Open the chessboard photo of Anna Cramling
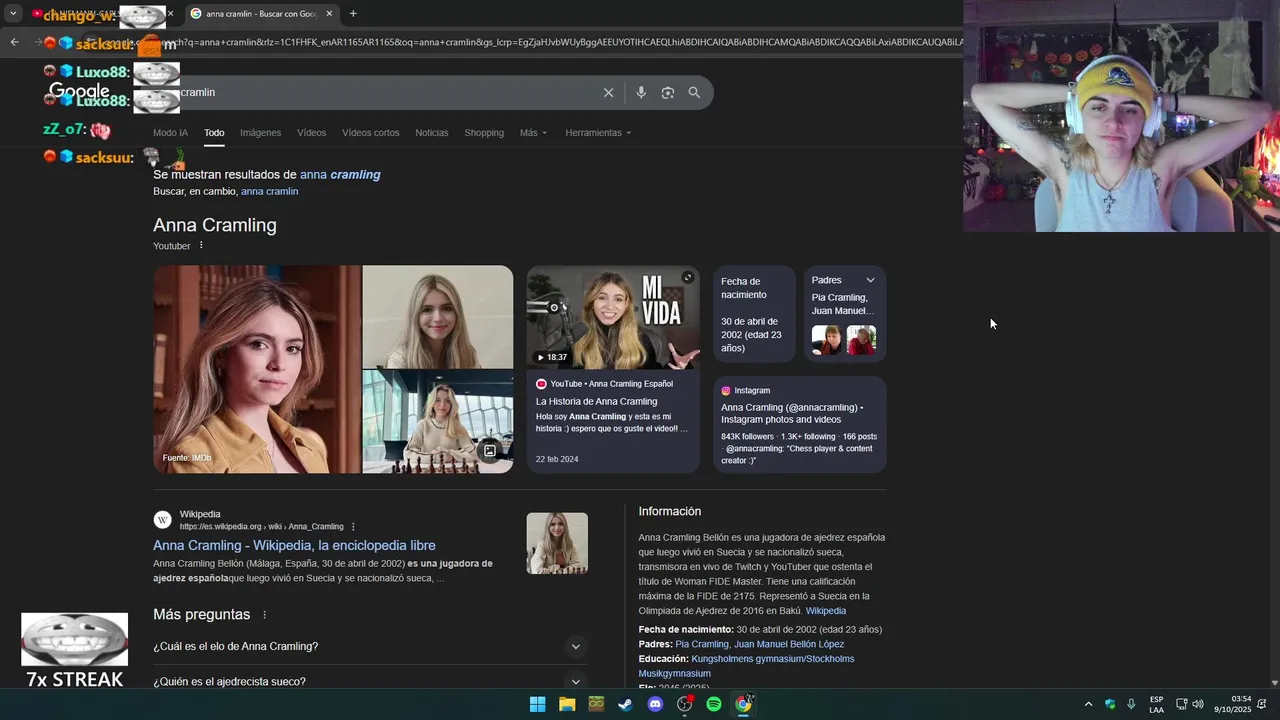This screenshot has height=720, width=1280. 437,422
